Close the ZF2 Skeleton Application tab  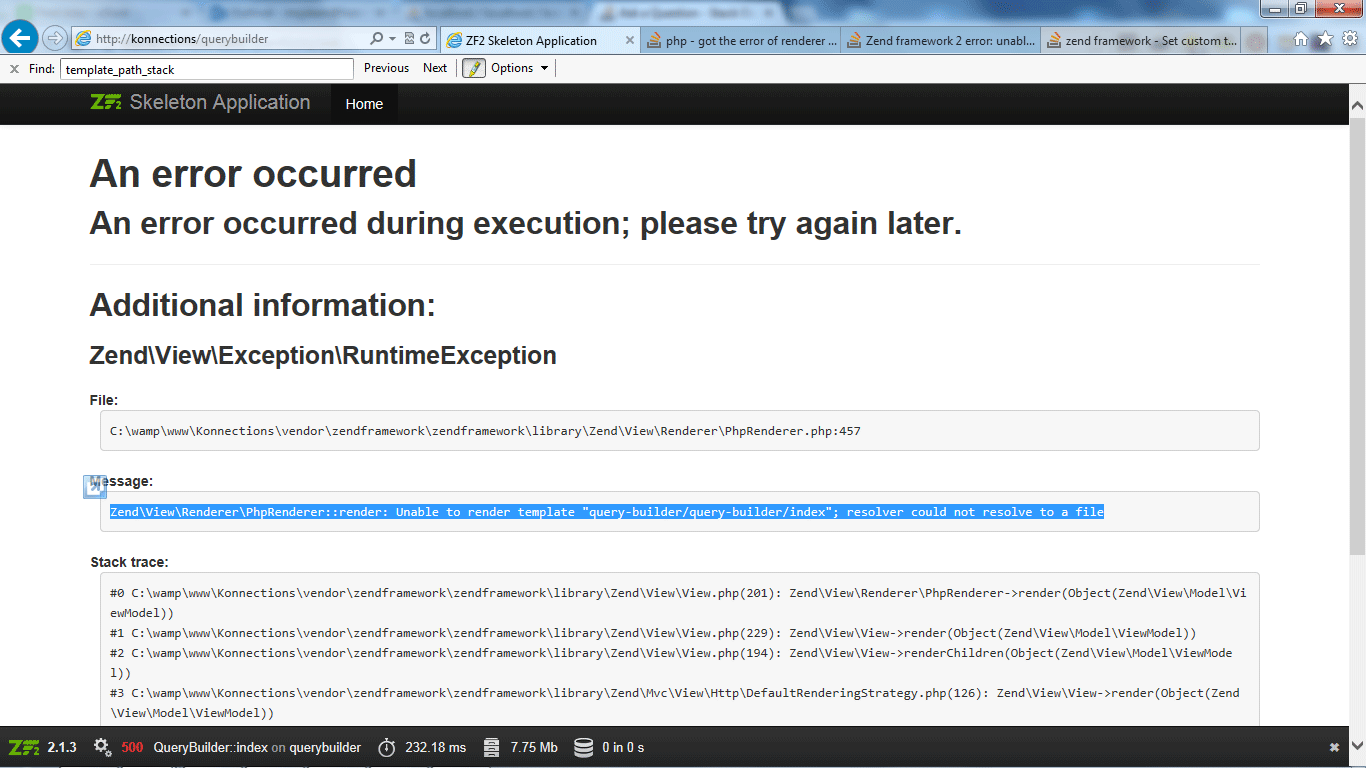pos(630,41)
